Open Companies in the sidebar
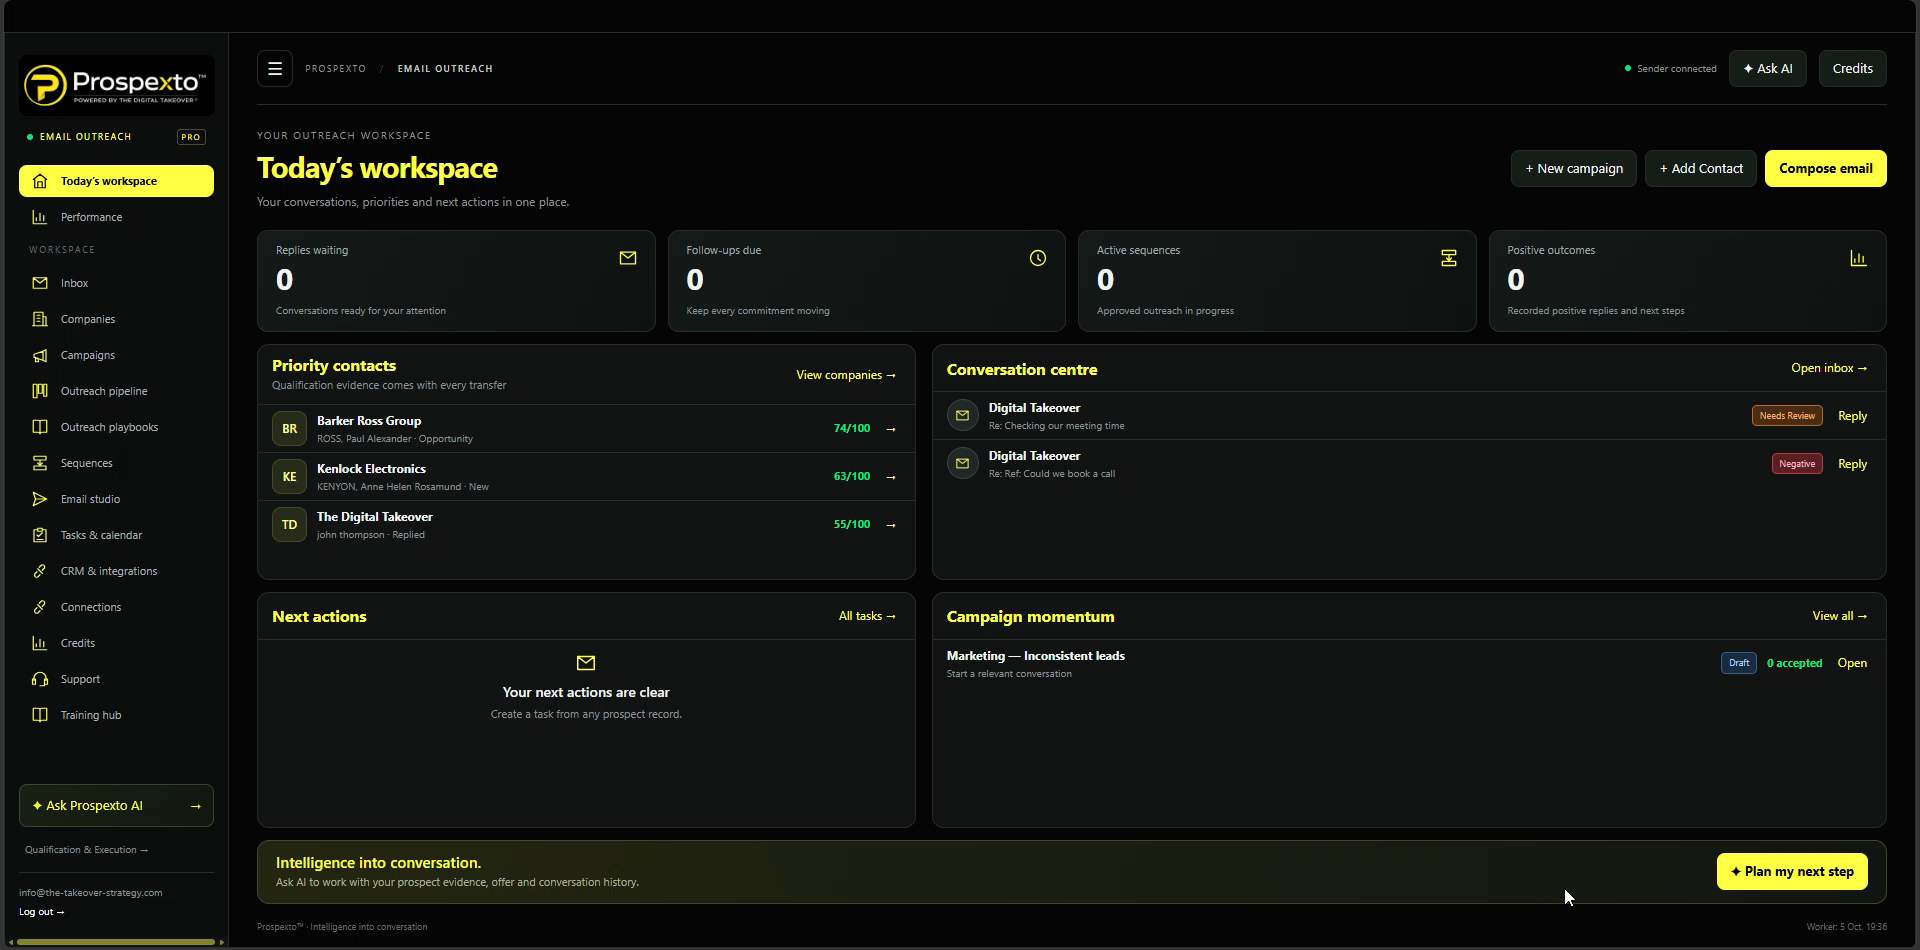Image resolution: width=1920 pixels, height=950 pixels. click(116, 319)
